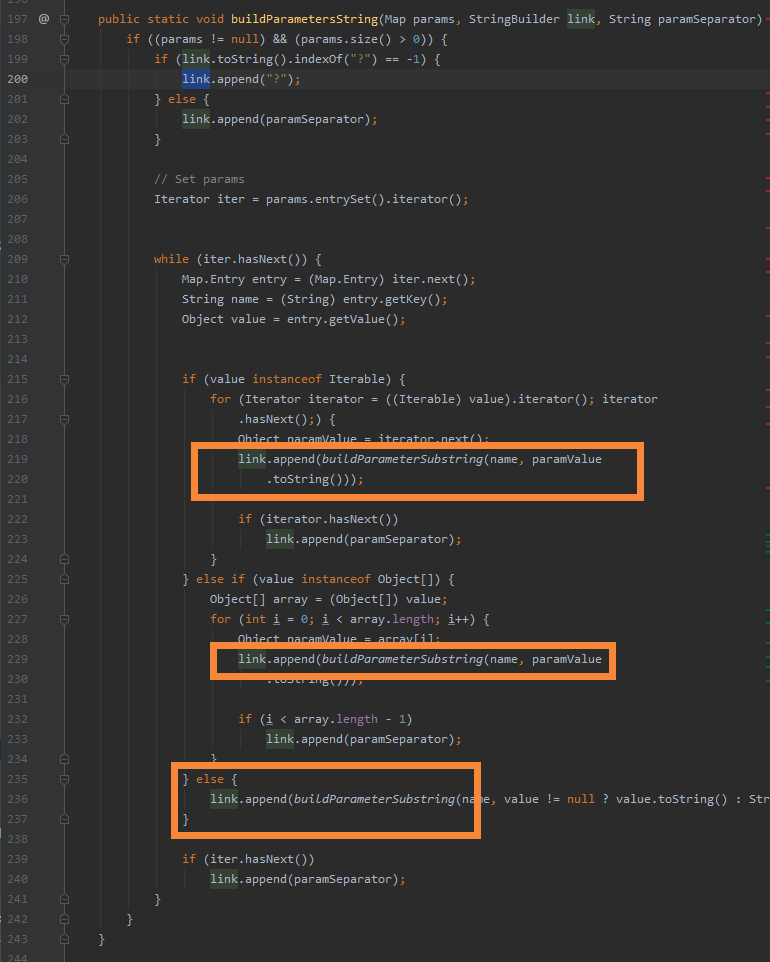Click the fold end marker on line 242

pyautogui.click(x=64, y=919)
